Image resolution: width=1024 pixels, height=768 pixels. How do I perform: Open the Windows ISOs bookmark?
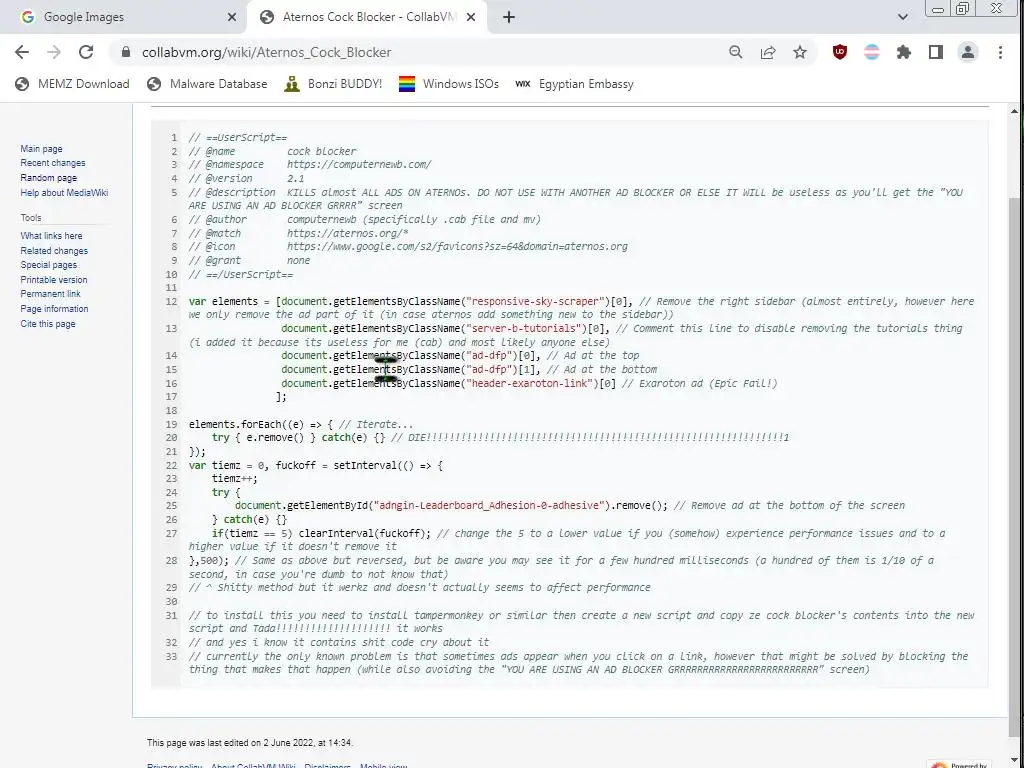[x=449, y=84]
